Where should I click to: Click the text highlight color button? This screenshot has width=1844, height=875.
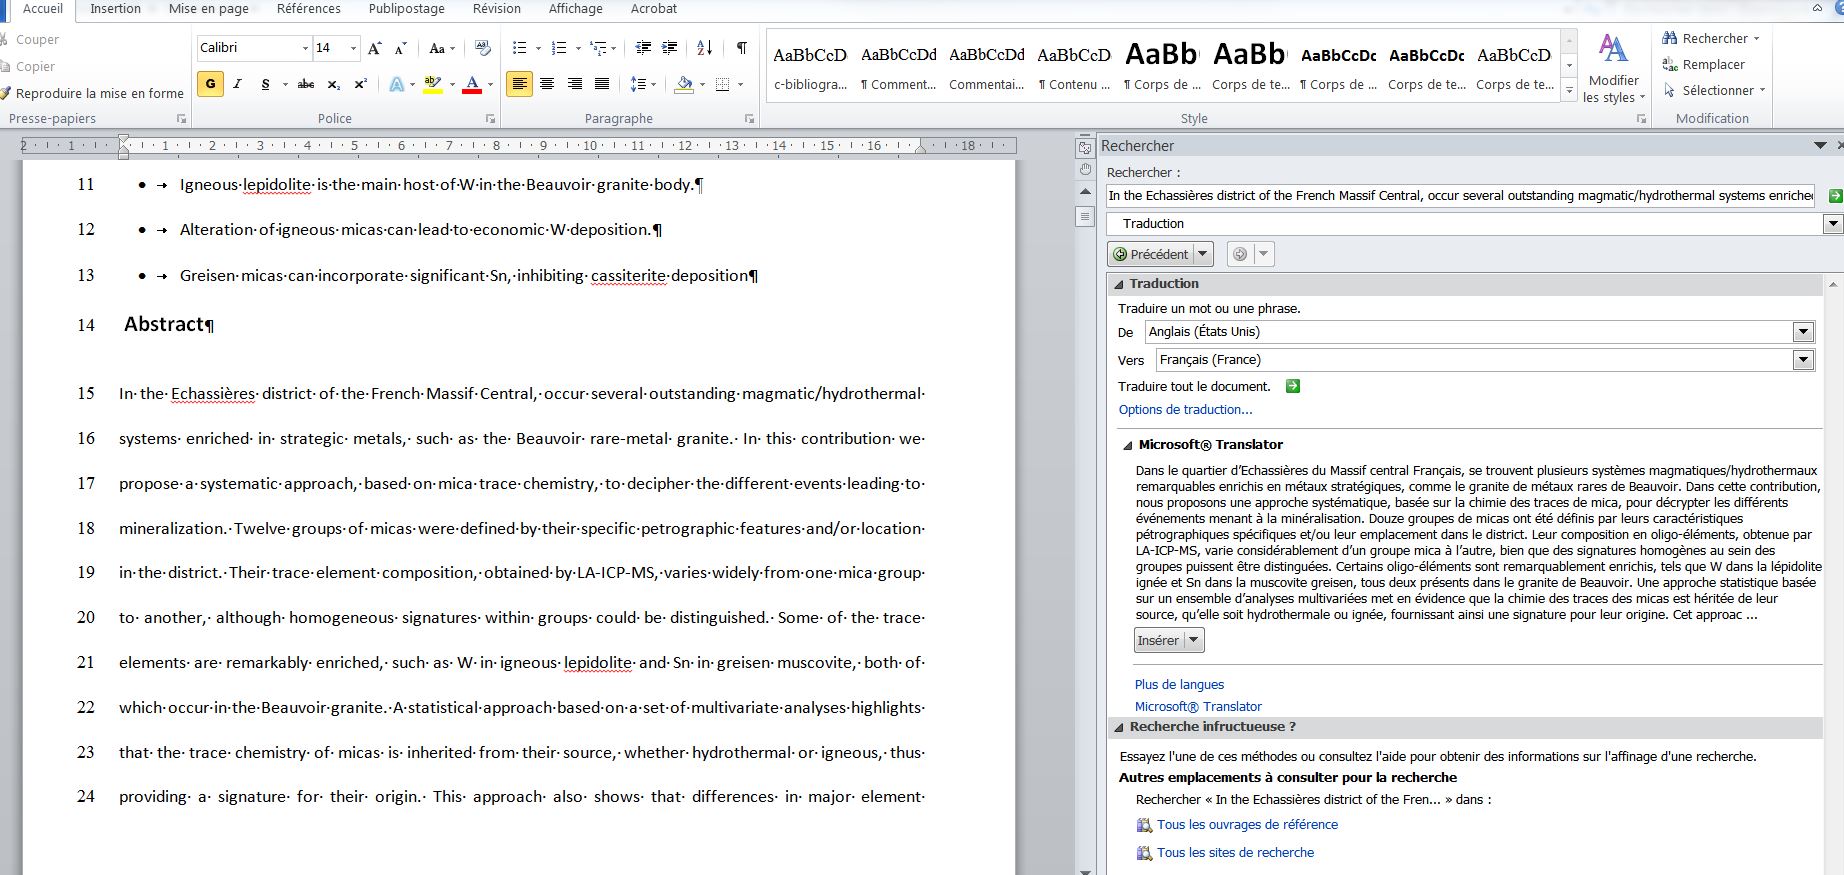coord(432,84)
